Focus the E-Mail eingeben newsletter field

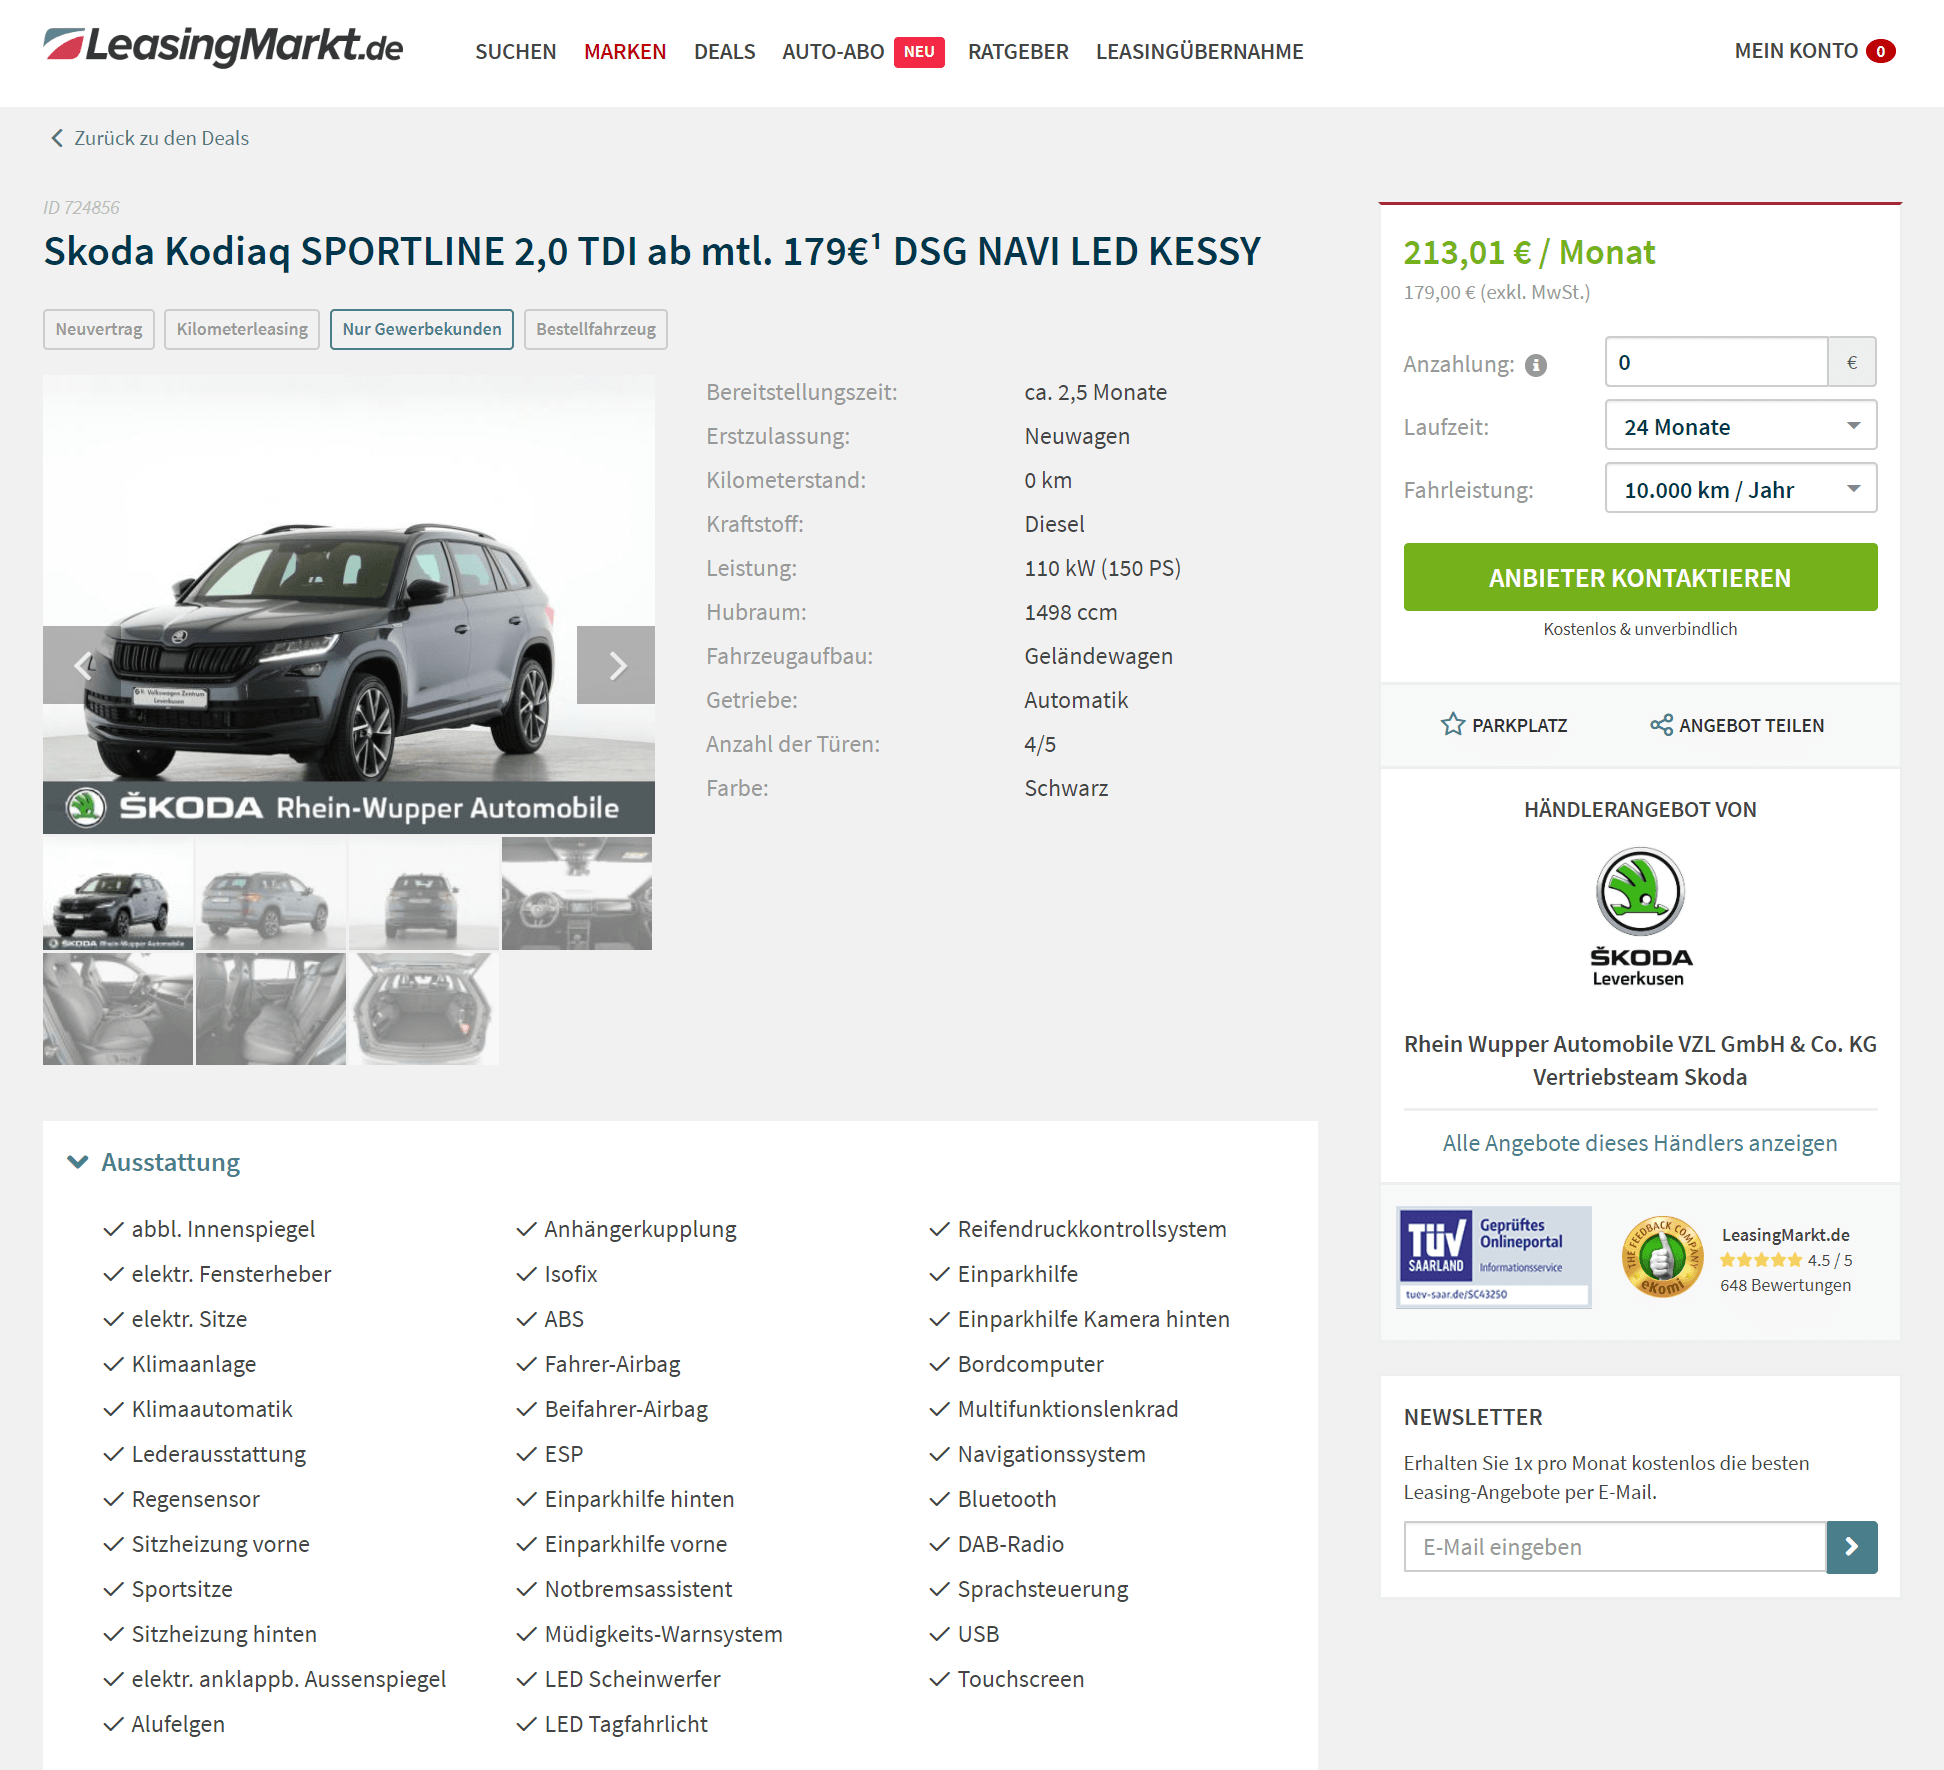[1615, 1547]
